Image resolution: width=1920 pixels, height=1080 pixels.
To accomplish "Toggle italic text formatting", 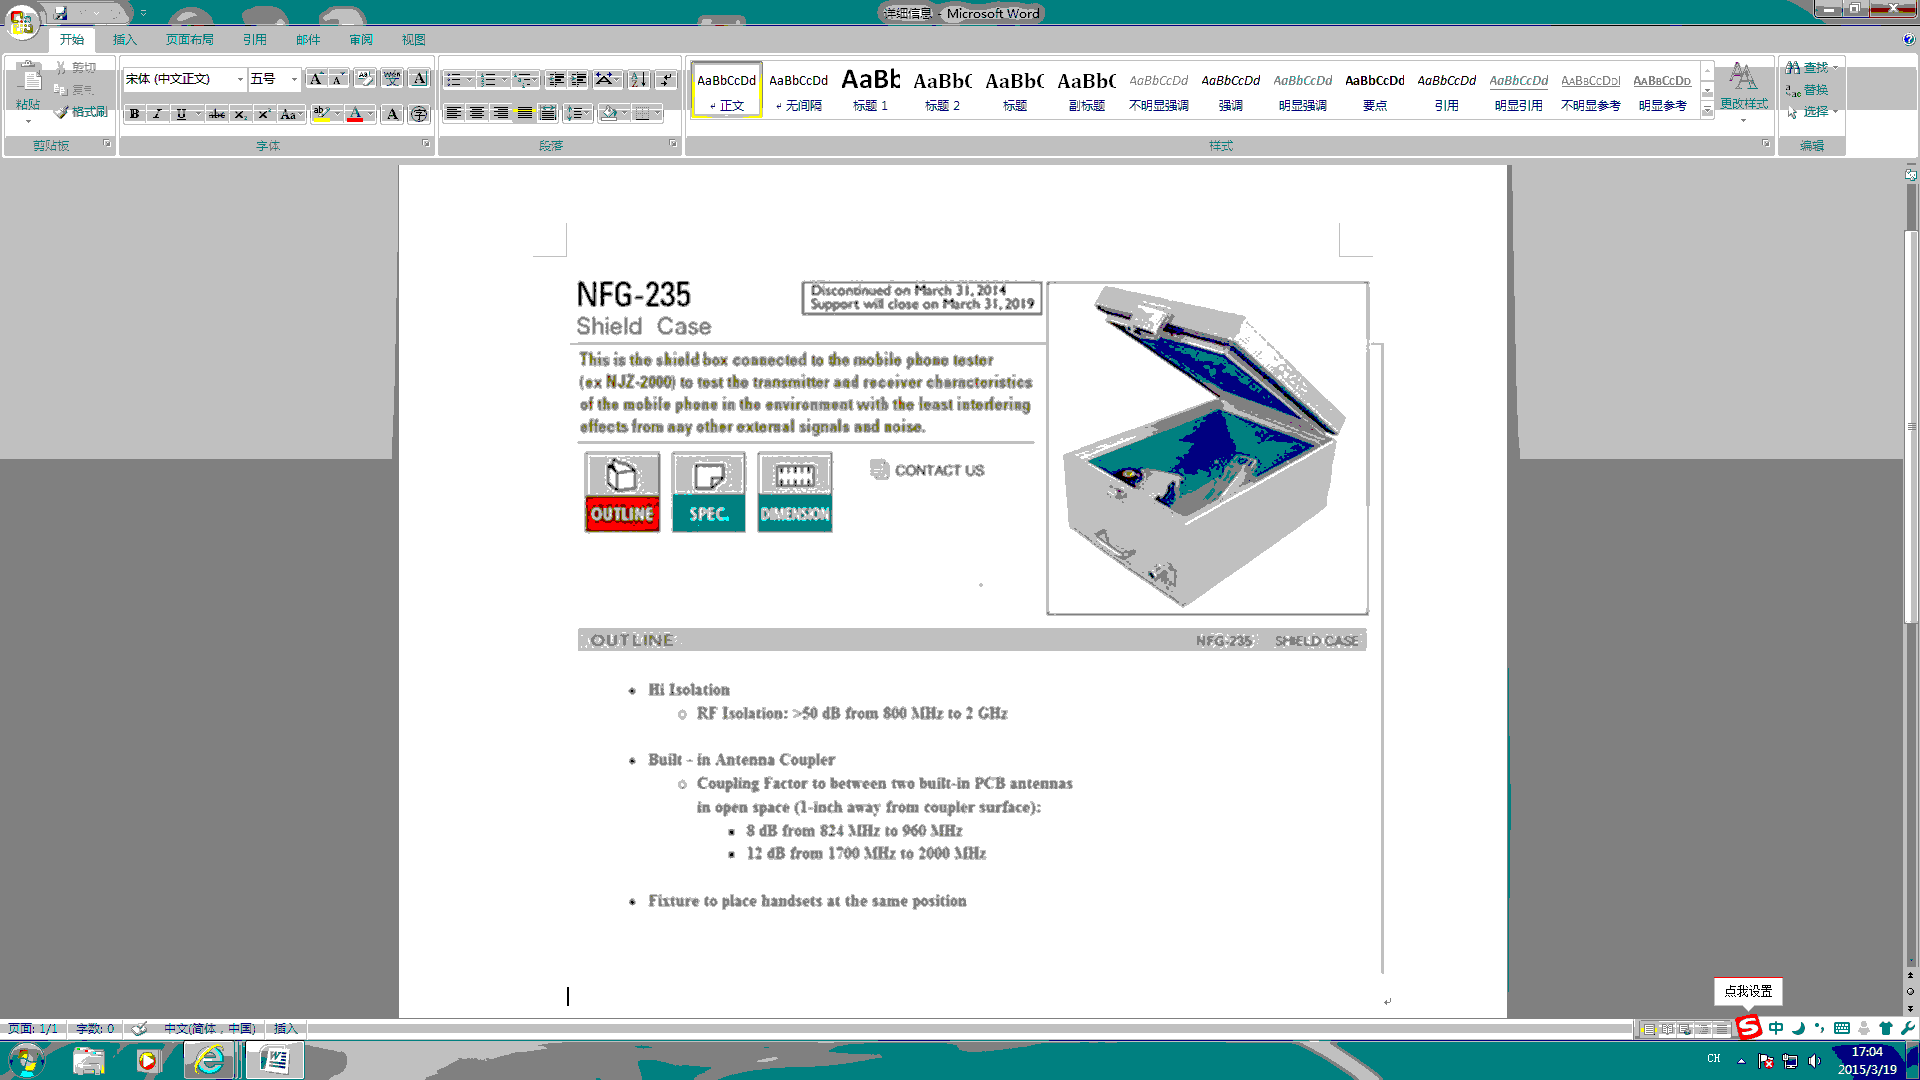I will click(x=157, y=114).
